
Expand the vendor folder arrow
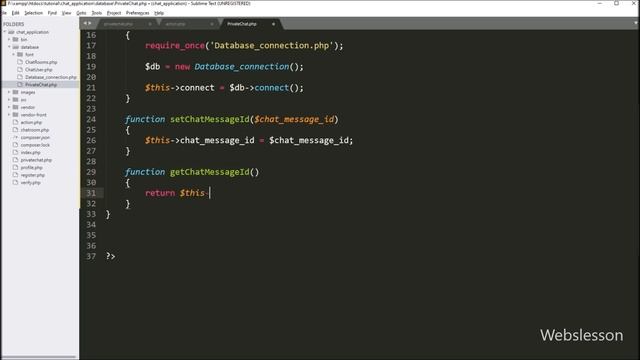tap(9, 107)
